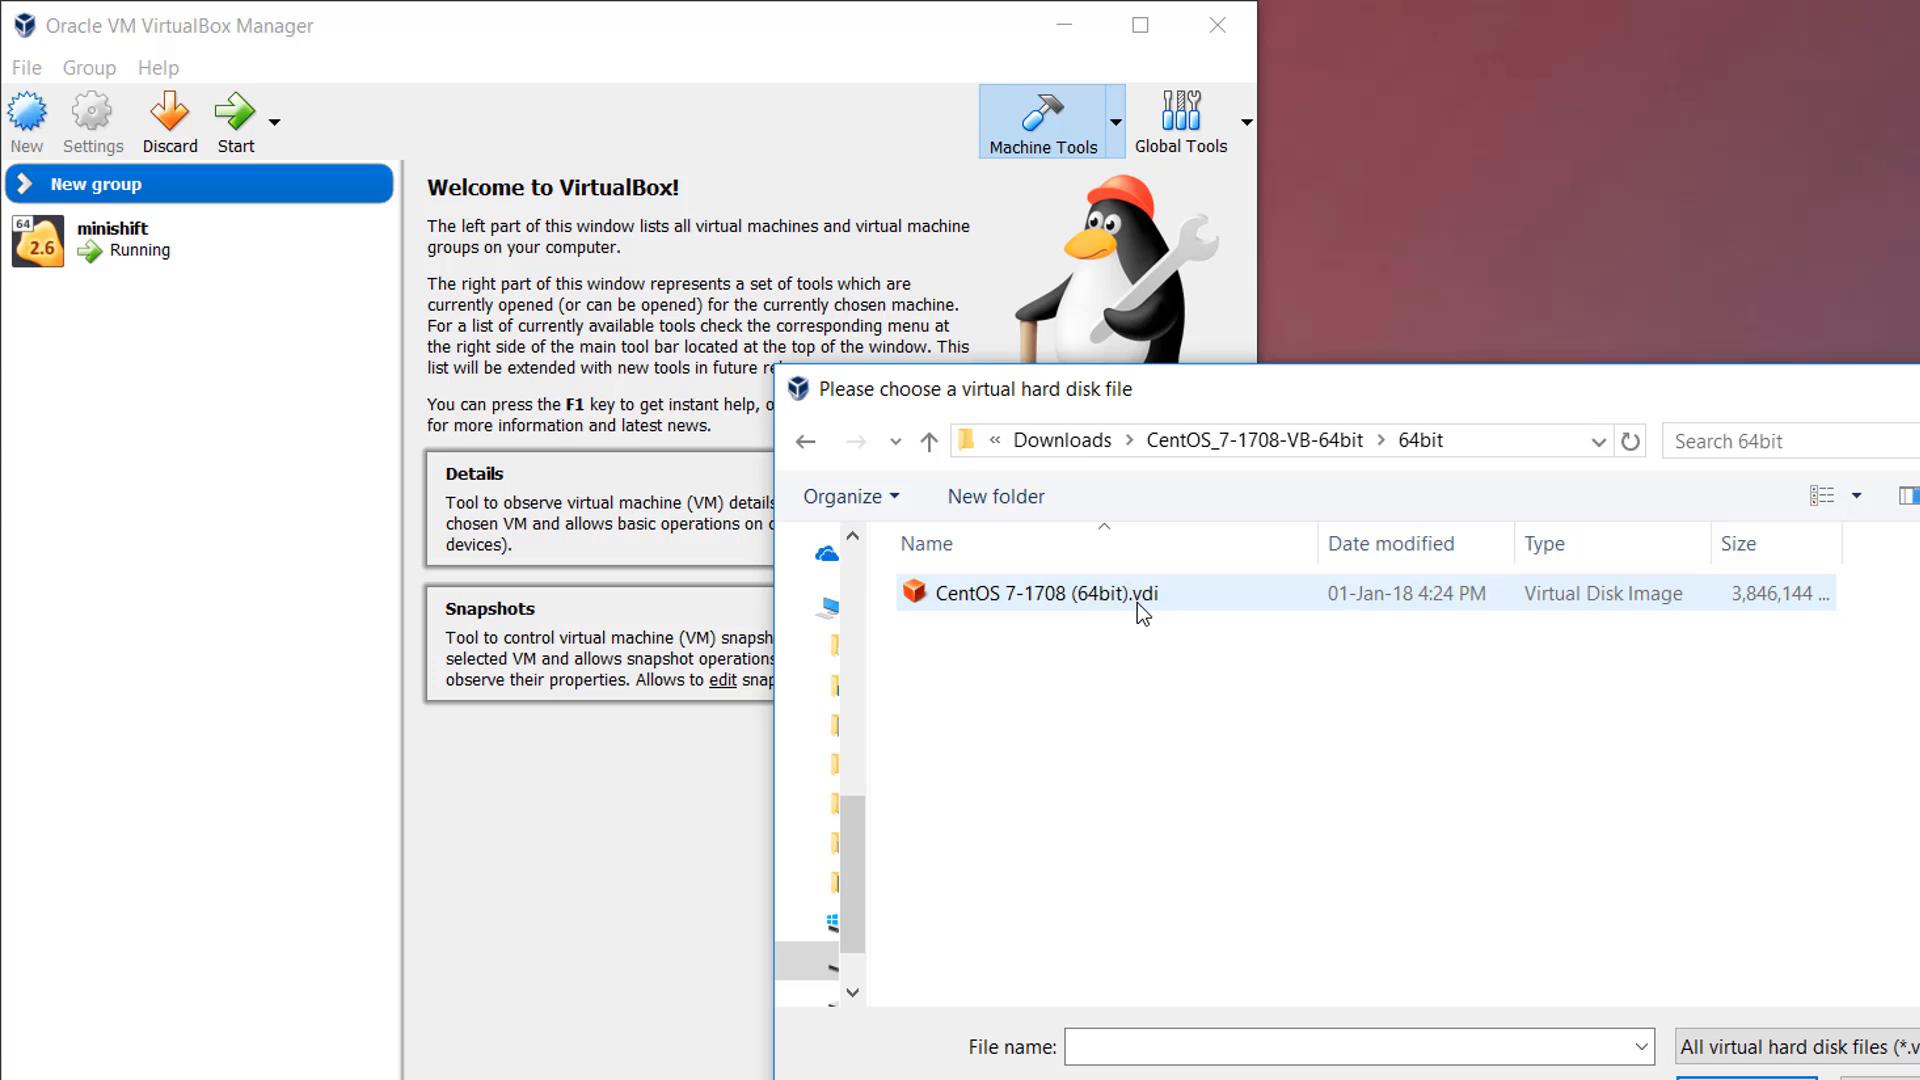Screen dimensions: 1920x1080
Task: Collapse the New group chevron
Action: pyautogui.click(x=25, y=184)
